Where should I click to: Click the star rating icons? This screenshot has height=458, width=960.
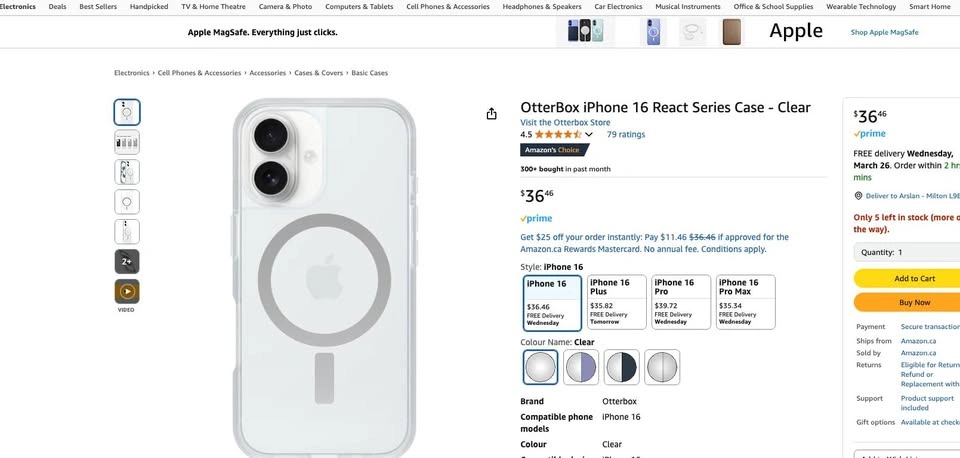[558, 134]
